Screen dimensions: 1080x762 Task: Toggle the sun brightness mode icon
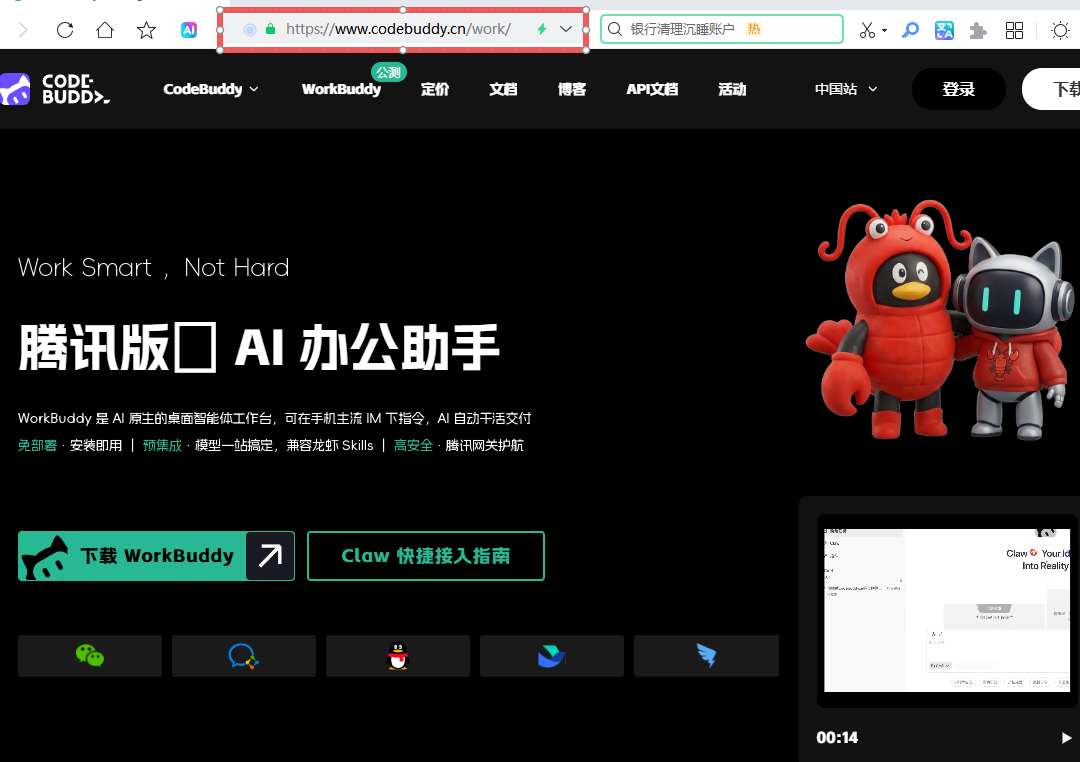pos(1061,30)
